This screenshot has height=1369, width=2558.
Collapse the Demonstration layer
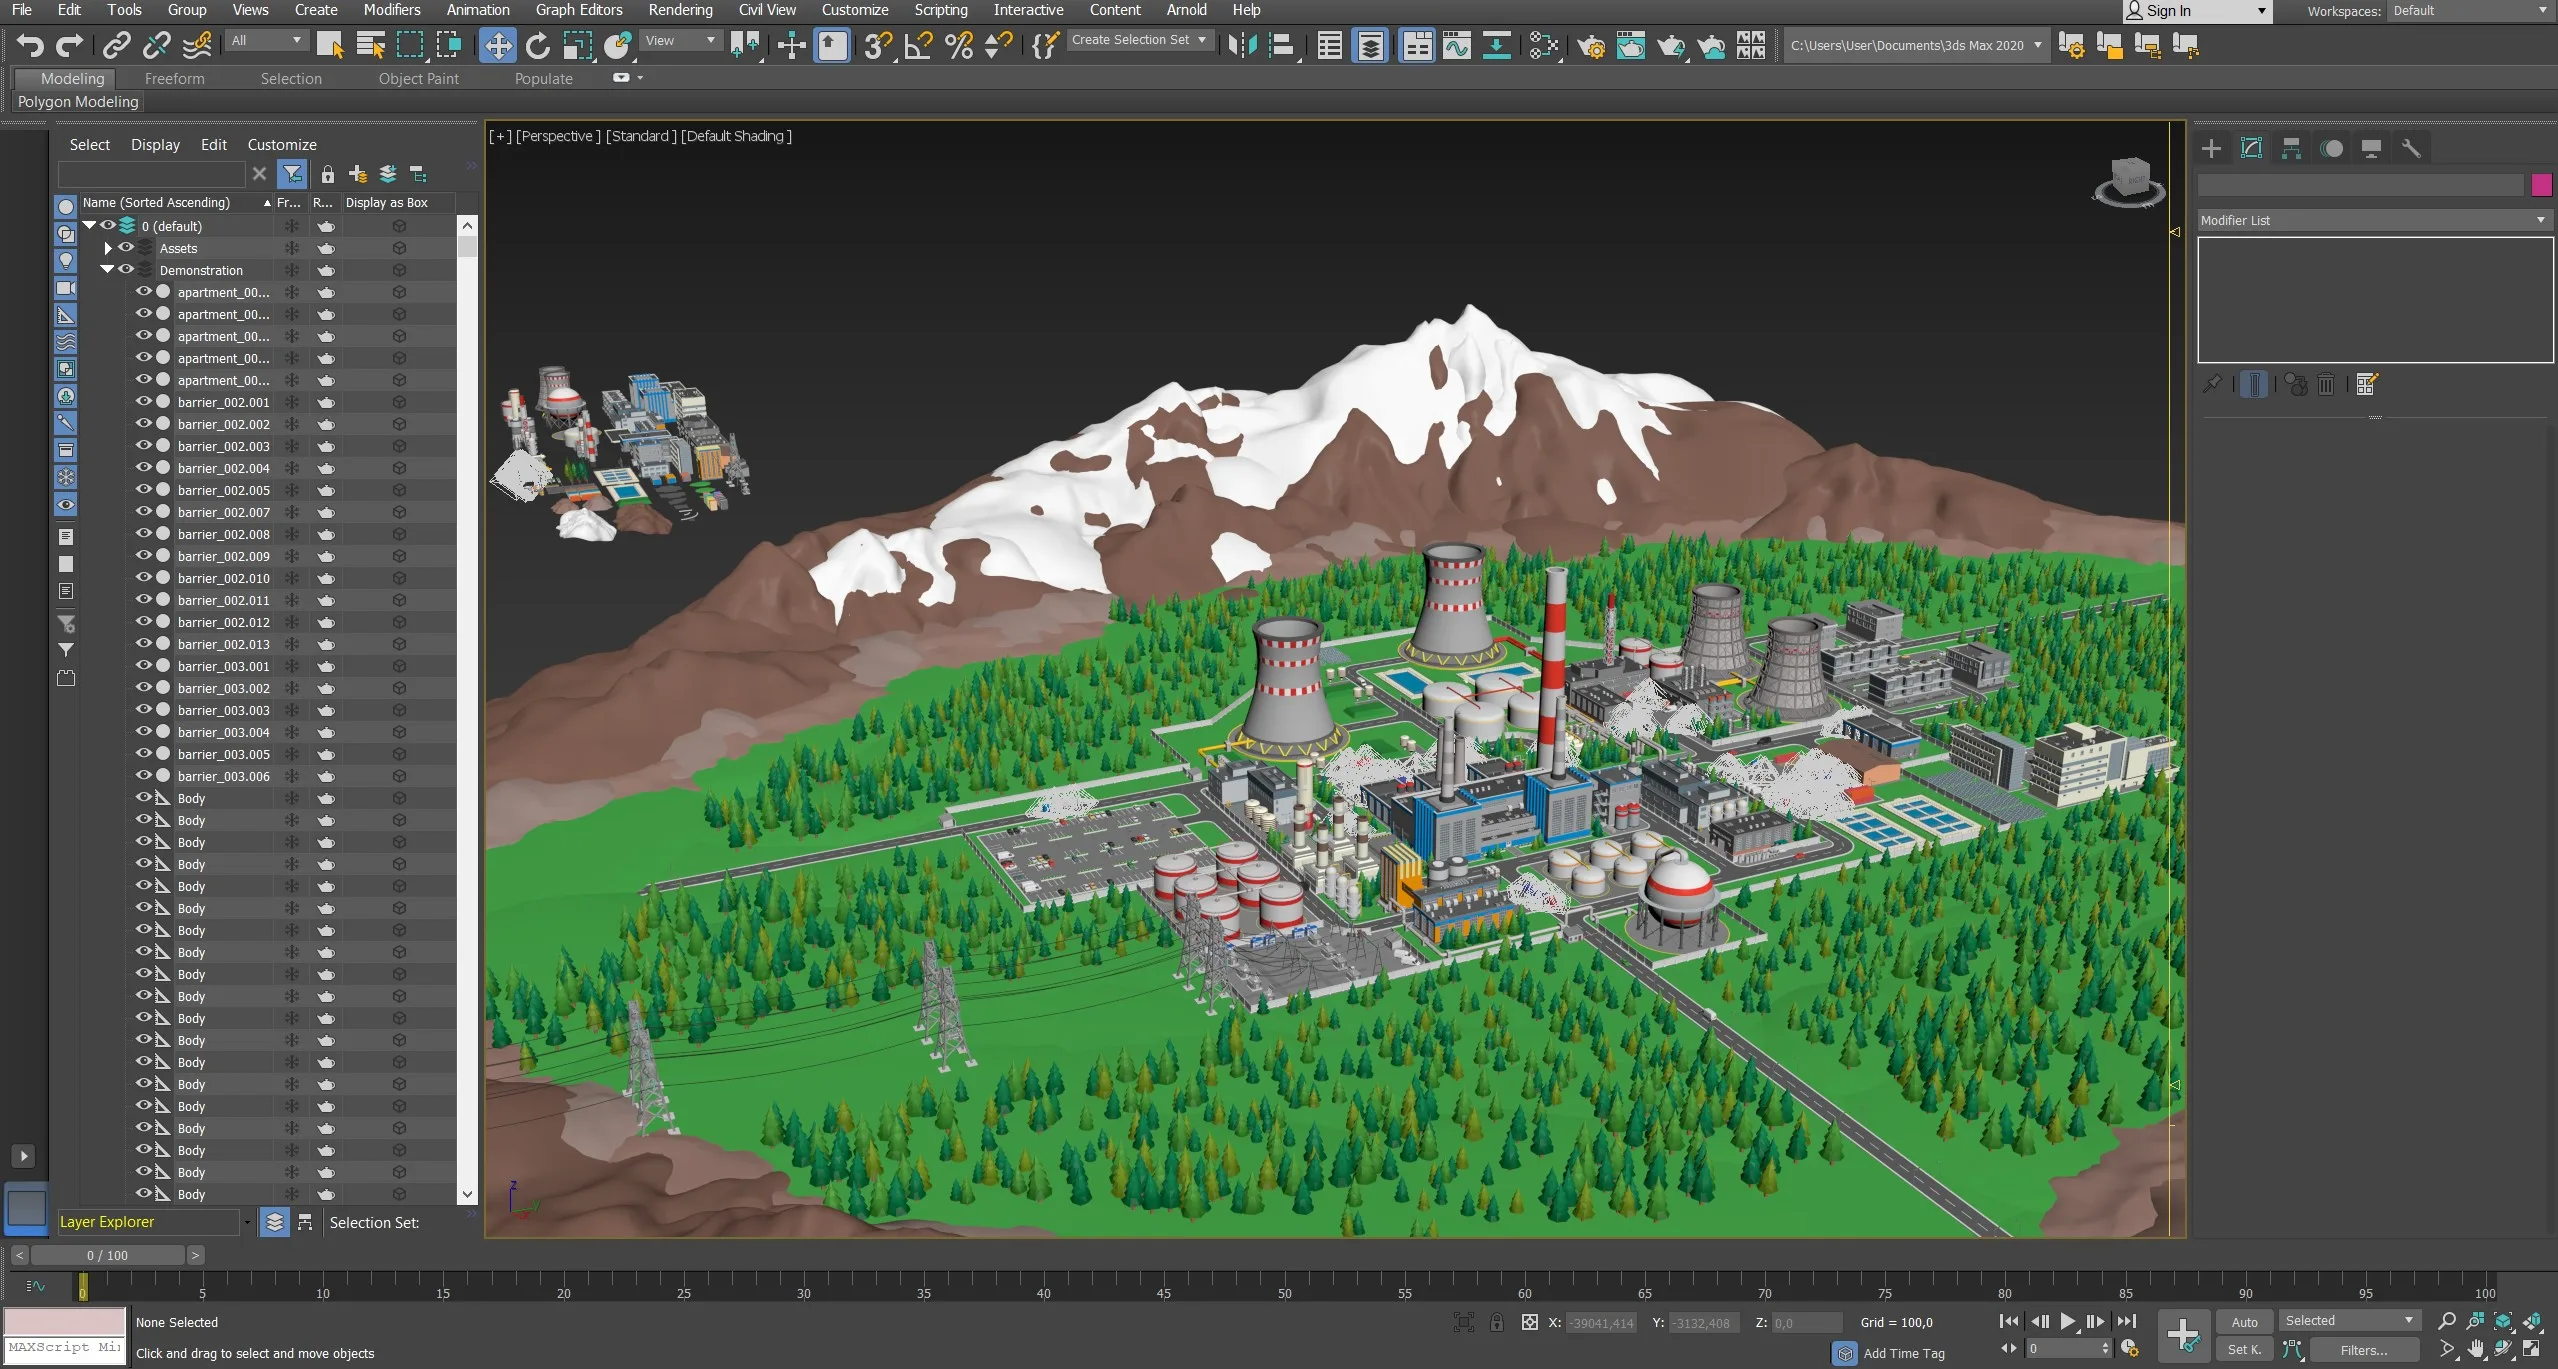click(107, 270)
